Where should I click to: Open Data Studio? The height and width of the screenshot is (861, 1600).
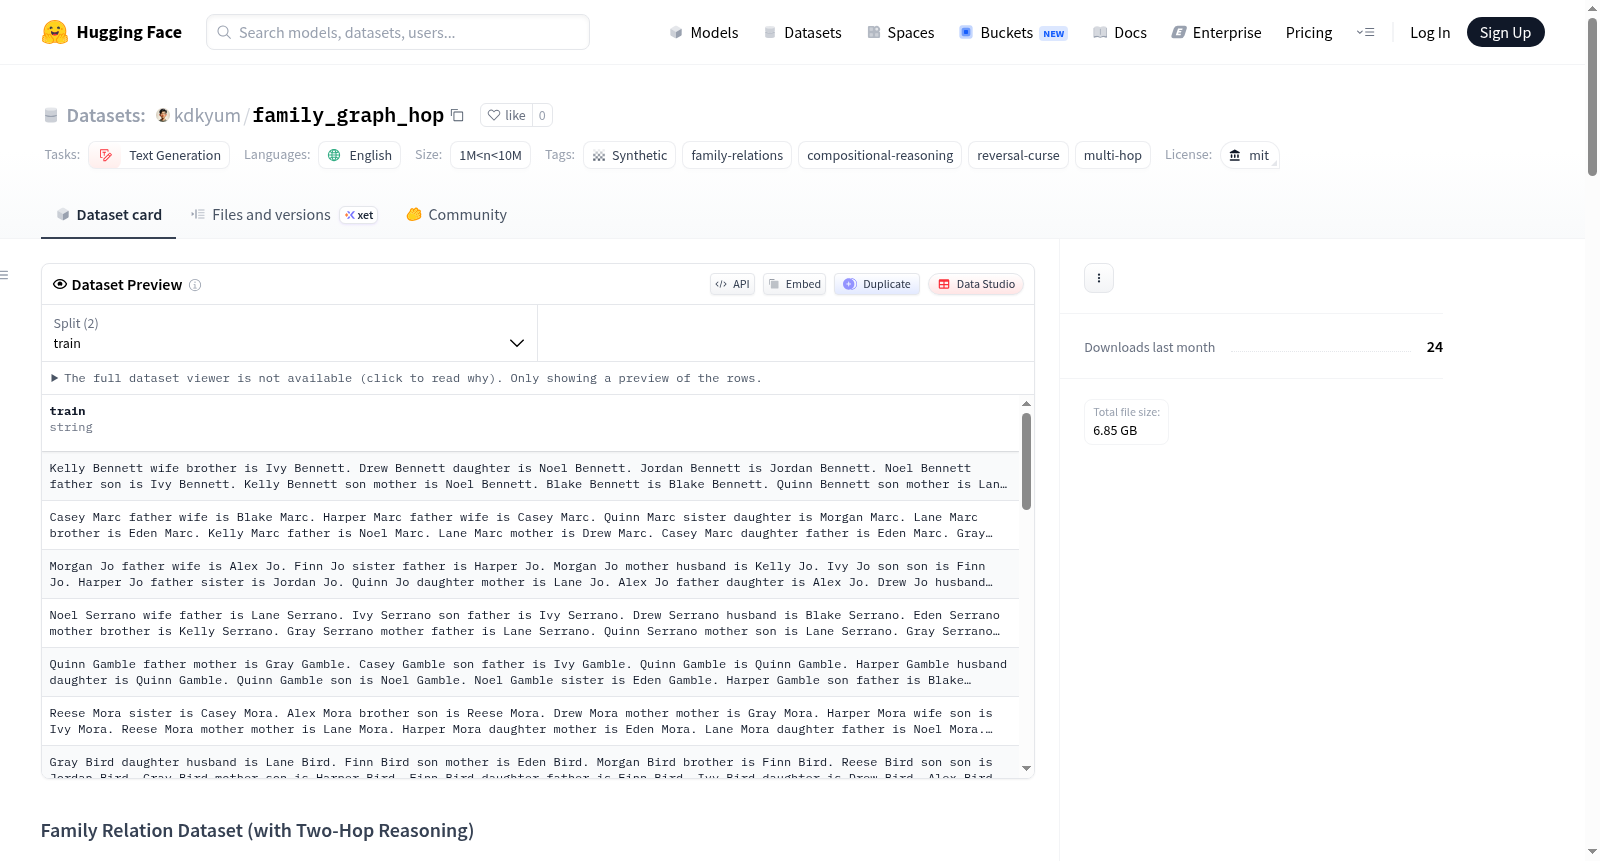(x=976, y=284)
